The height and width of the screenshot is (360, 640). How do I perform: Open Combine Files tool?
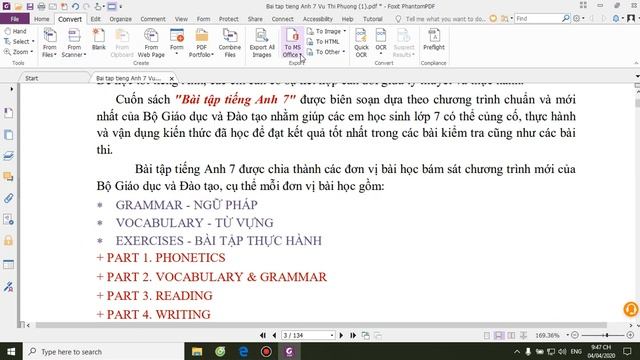coord(230,43)
